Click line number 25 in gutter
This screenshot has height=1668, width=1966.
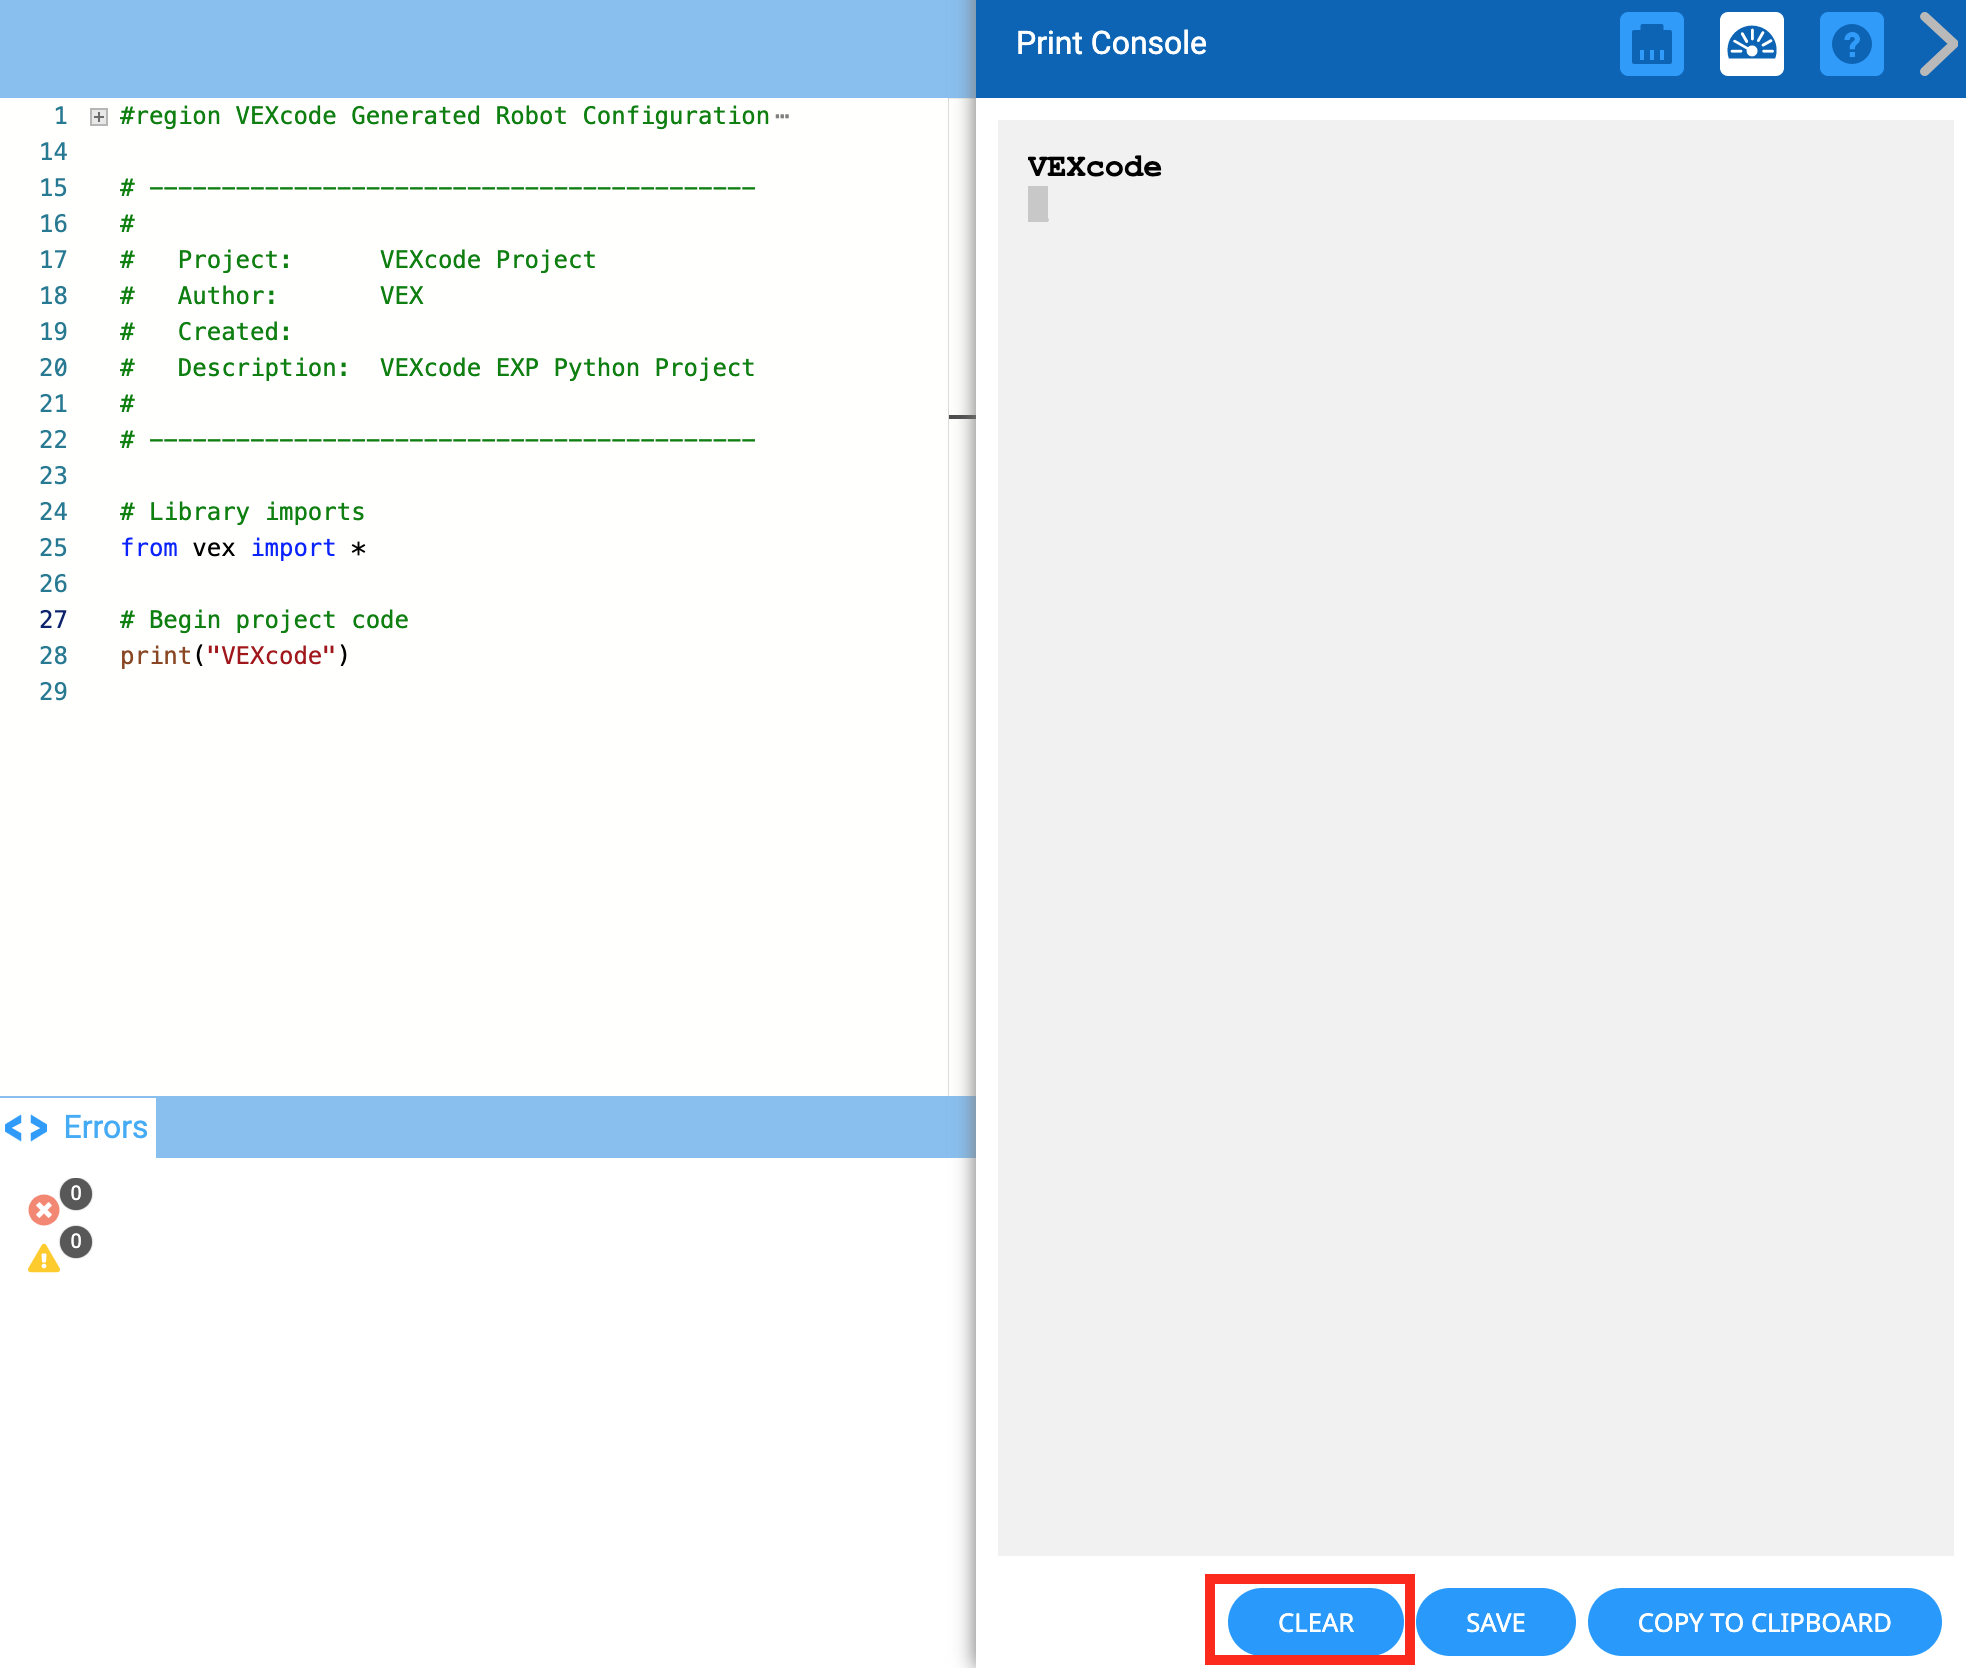[x=53, y=548]
